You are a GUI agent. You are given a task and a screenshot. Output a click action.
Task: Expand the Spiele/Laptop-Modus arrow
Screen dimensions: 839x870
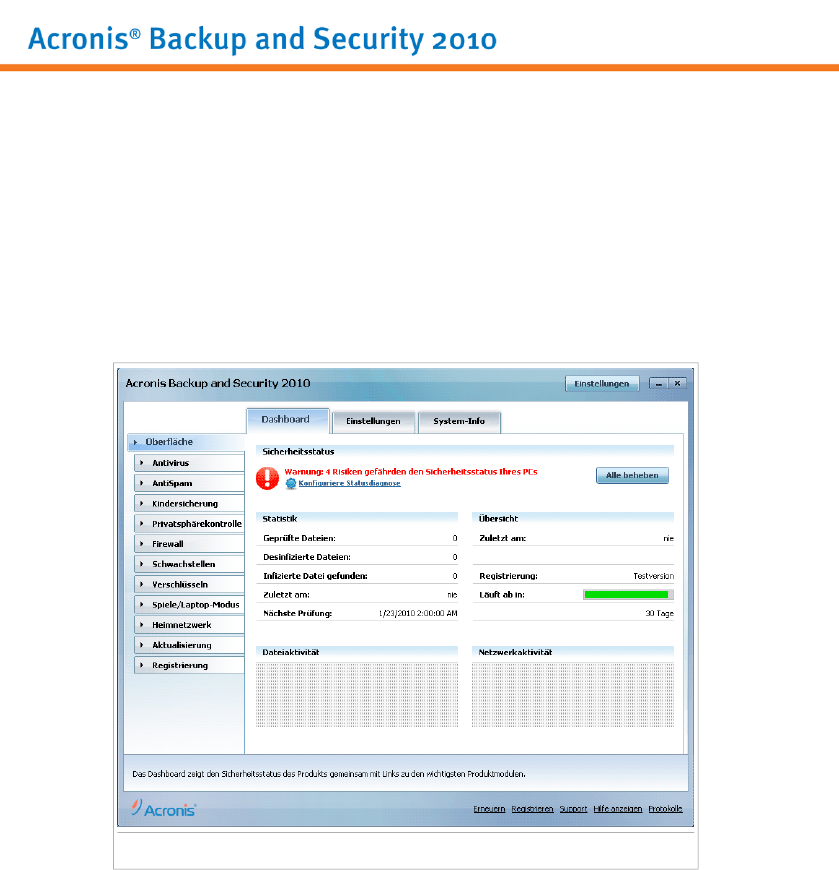[x=142, y=604]
